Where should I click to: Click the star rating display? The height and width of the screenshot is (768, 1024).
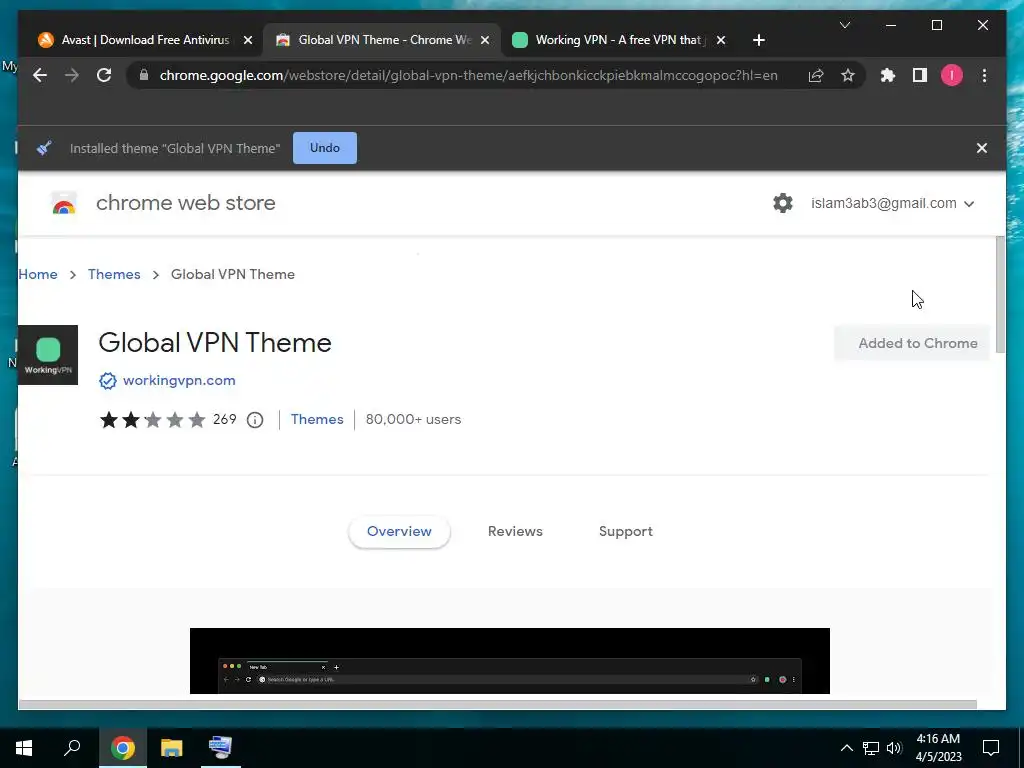click(x=152, y=419)
